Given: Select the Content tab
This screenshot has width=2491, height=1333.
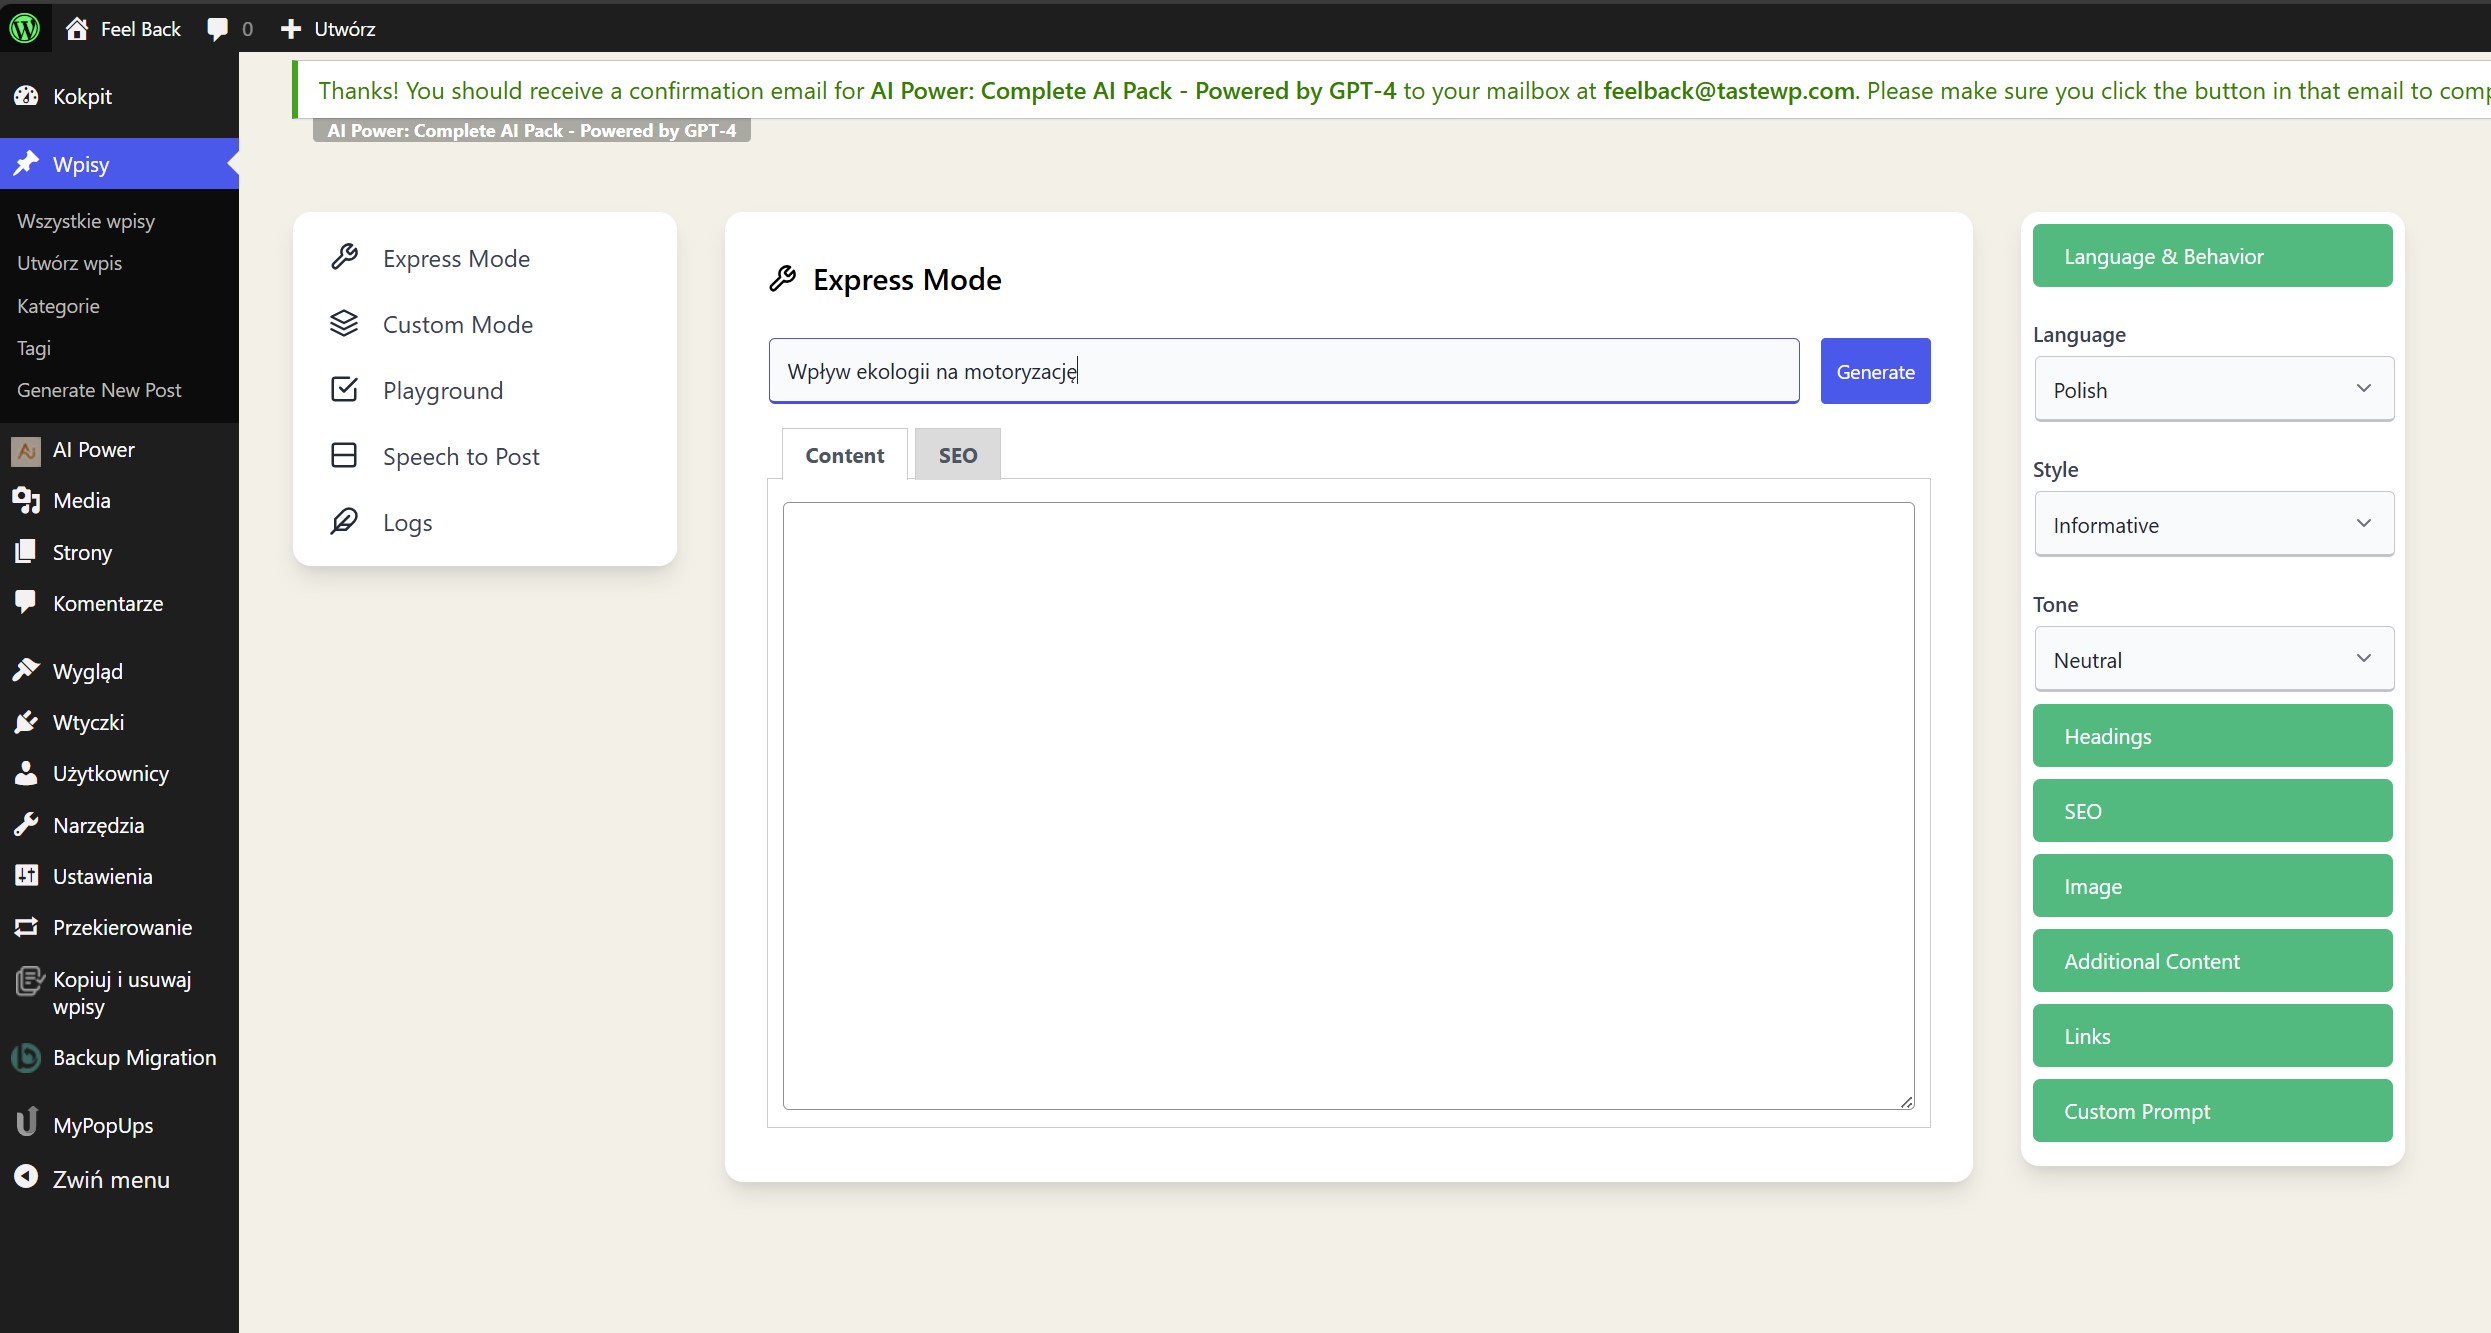Looking at the screenshot, I should point(844,455).
